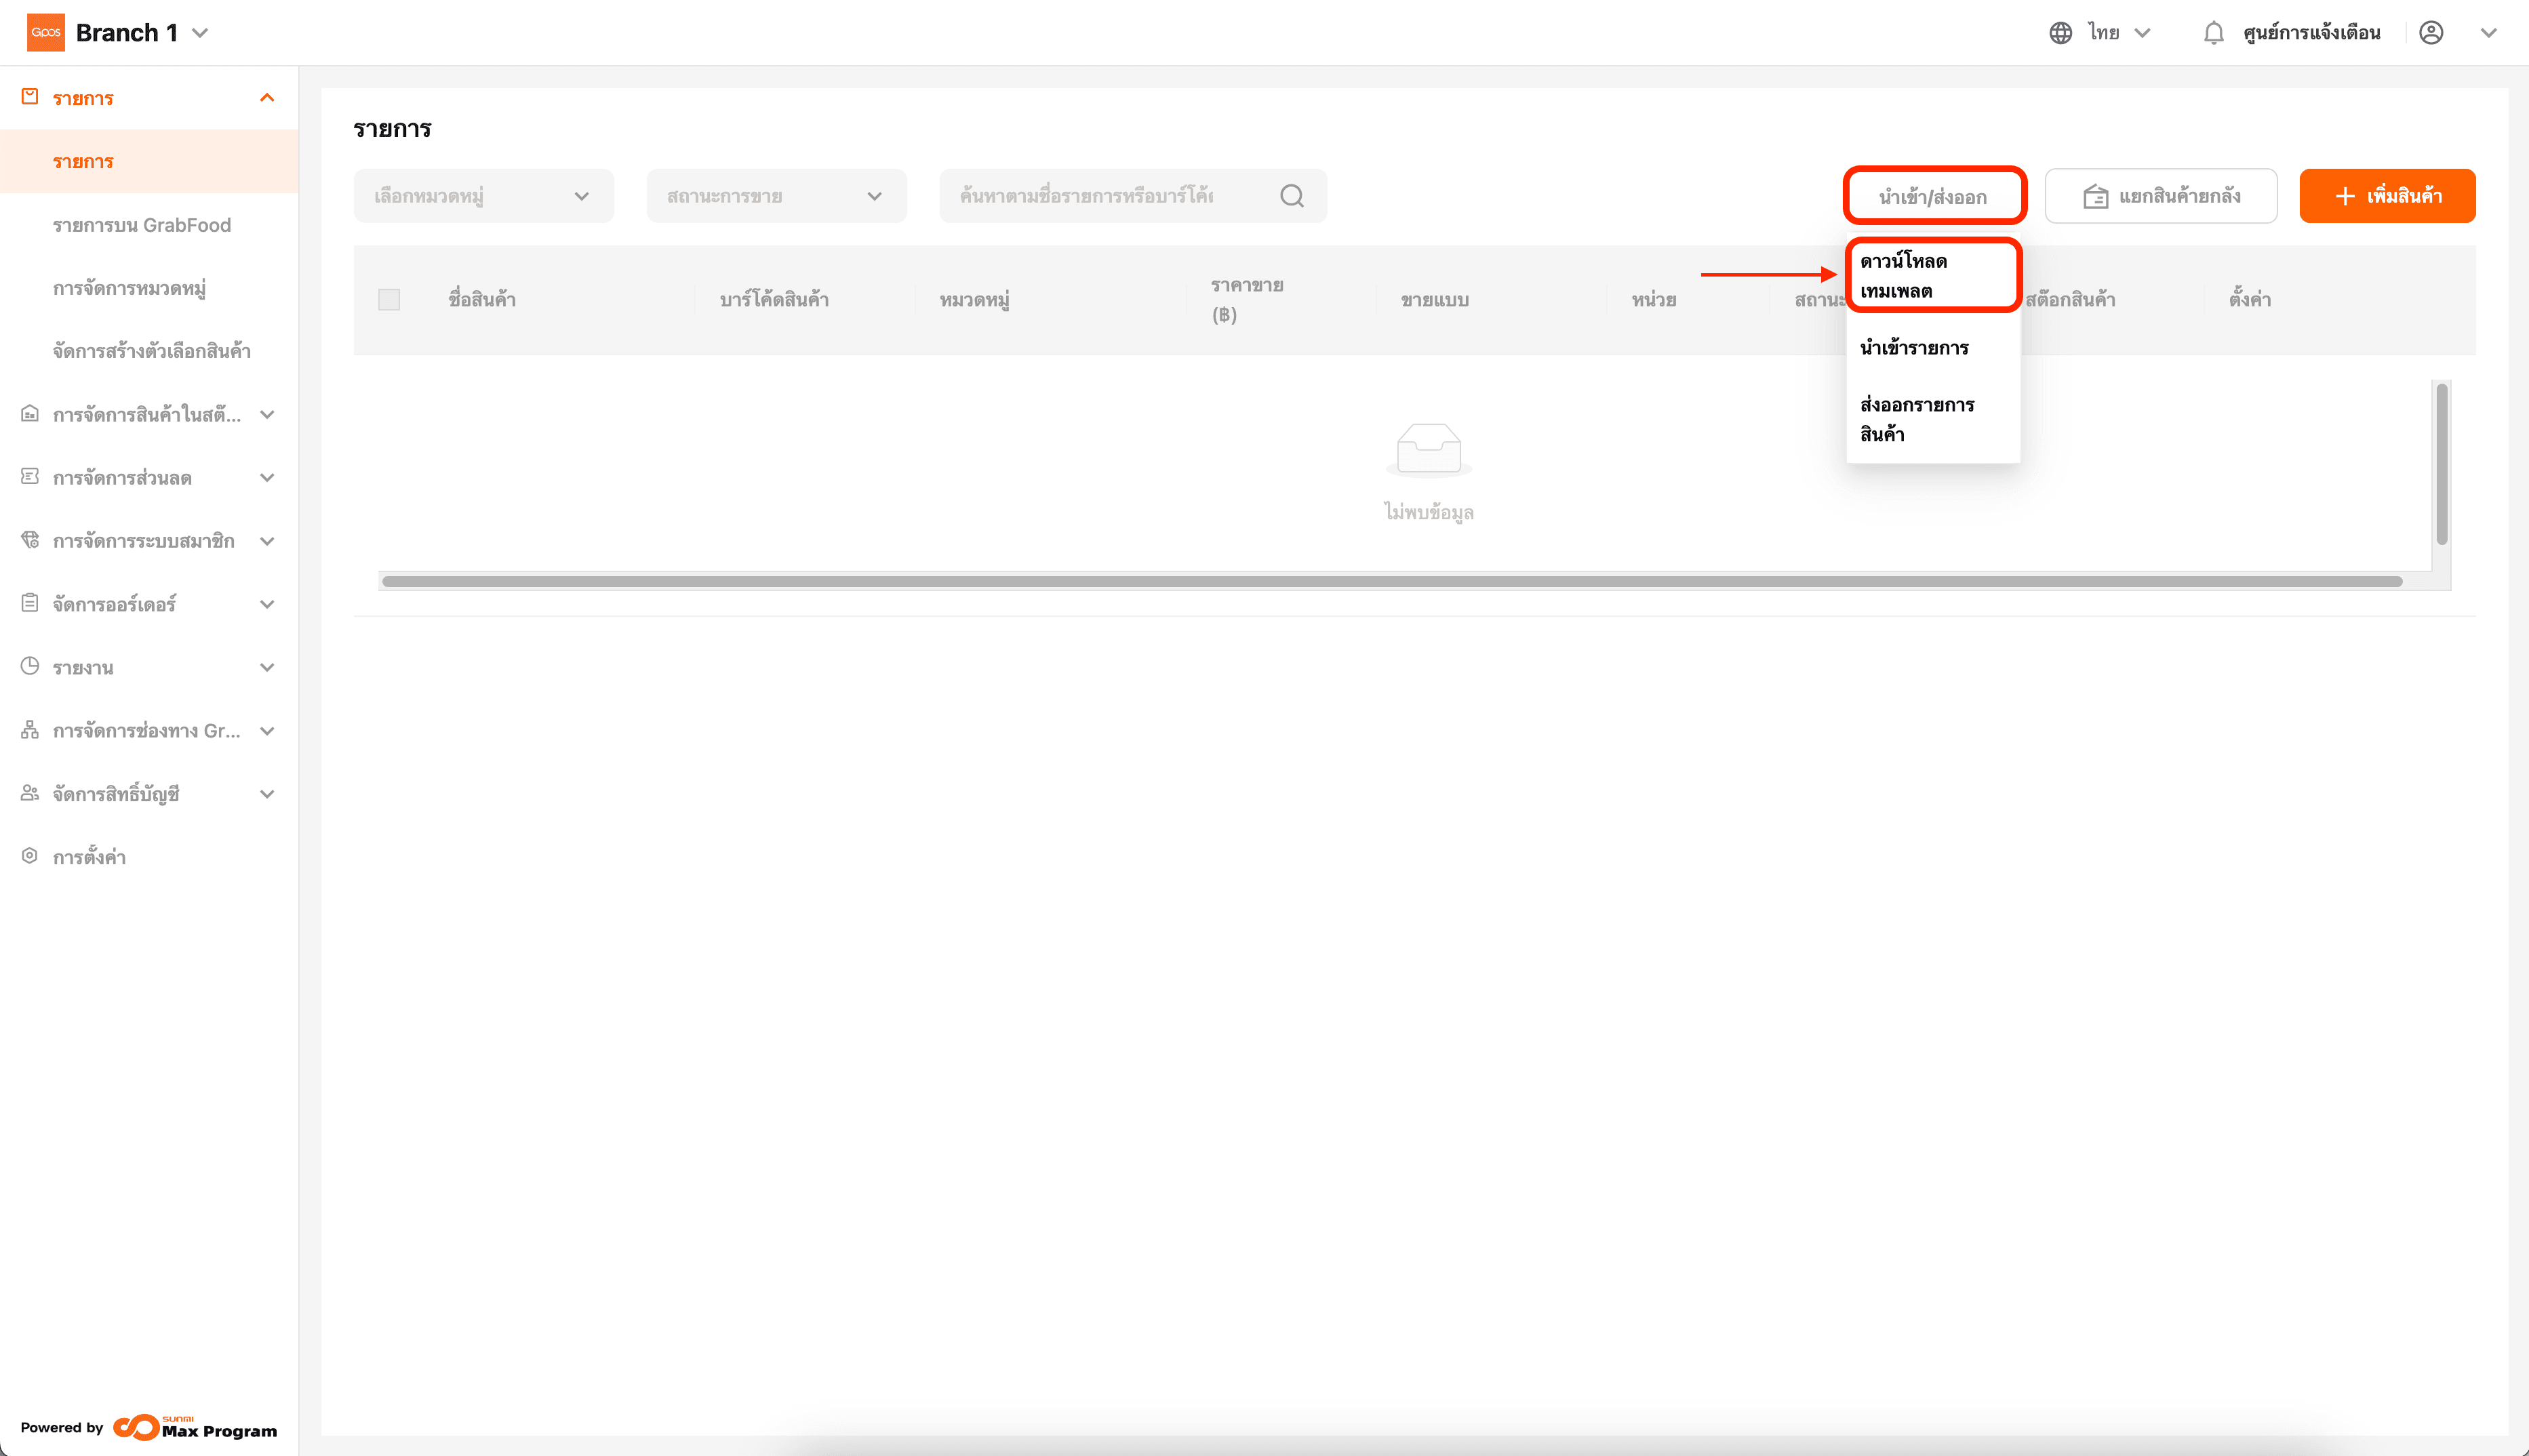Toggle the select-all checkbox in table header

(x=389, y=299)
